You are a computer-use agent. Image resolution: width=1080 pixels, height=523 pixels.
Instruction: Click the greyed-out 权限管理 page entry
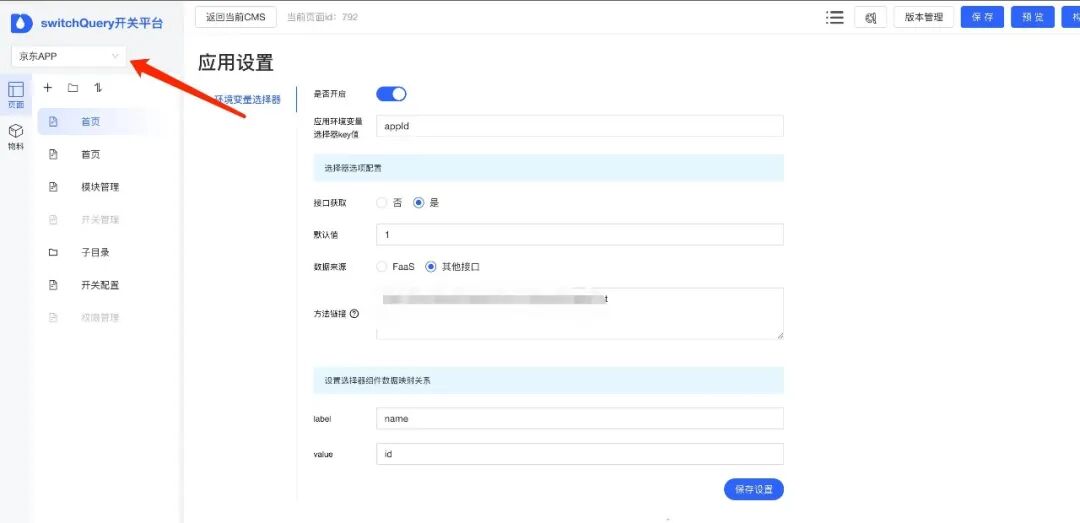pyautogui.click(x=101, y=318)
